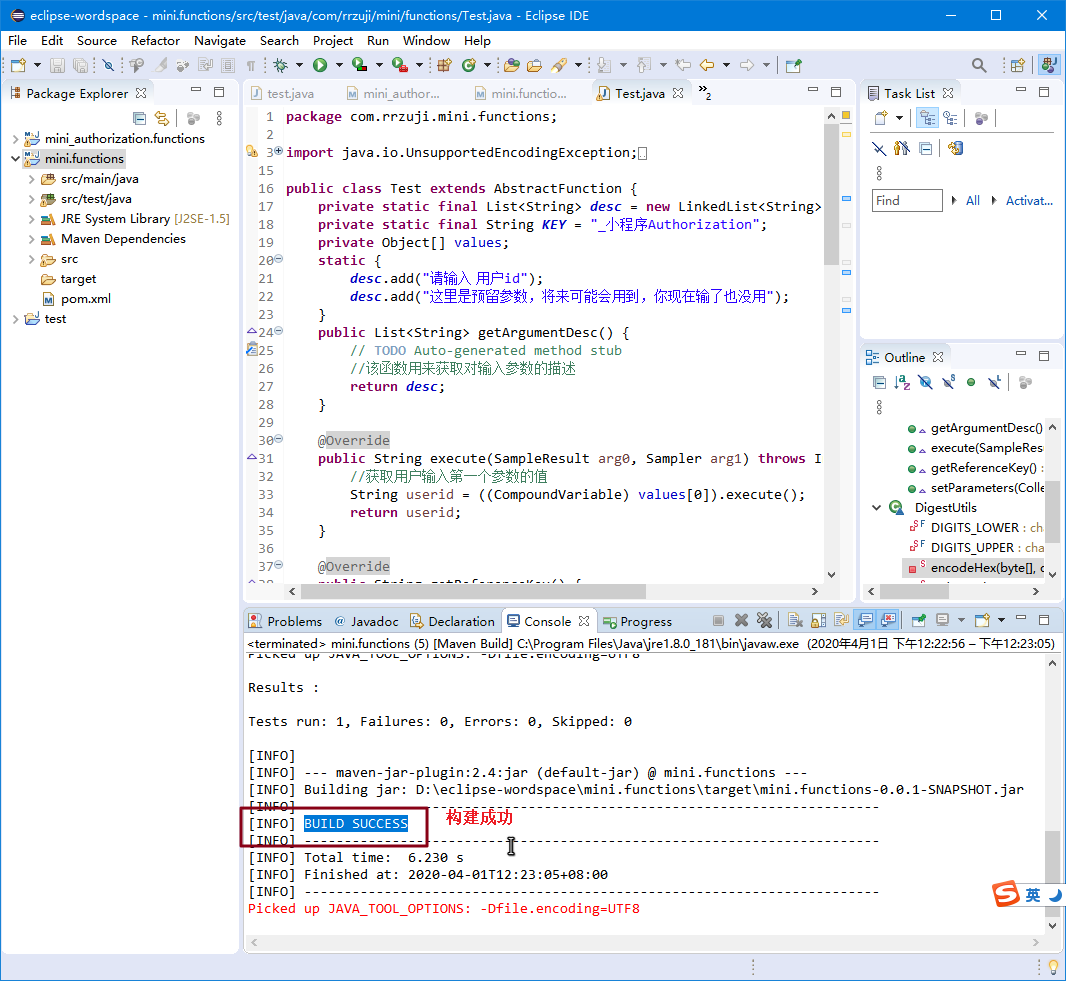
Task: Click Clear Console icon
Action: (795, 620)
